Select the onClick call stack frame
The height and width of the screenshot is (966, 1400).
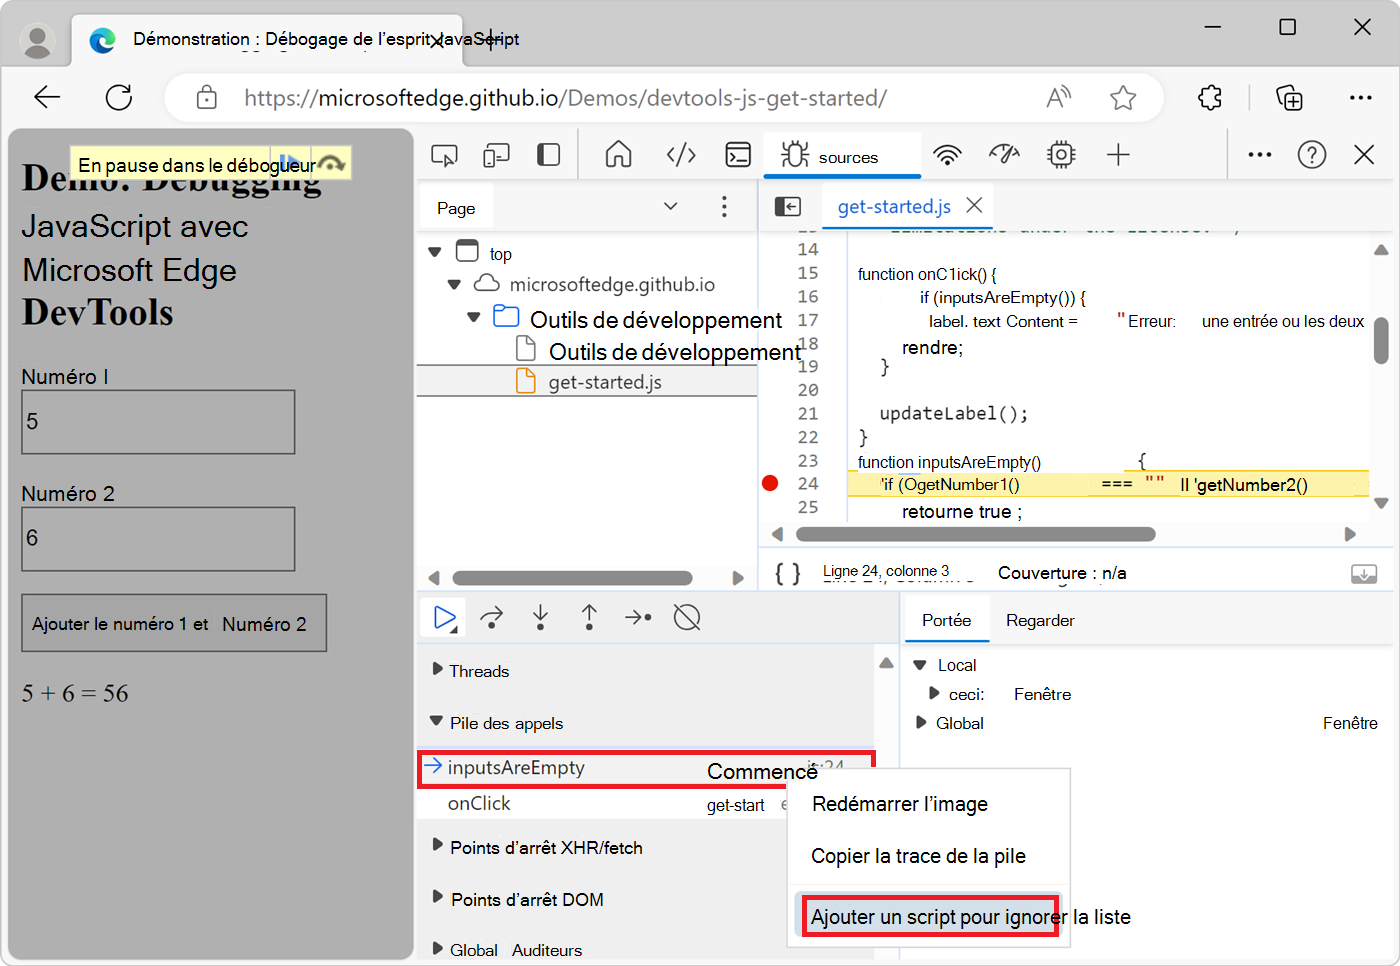pyautogui.click(x=602, y=804)
